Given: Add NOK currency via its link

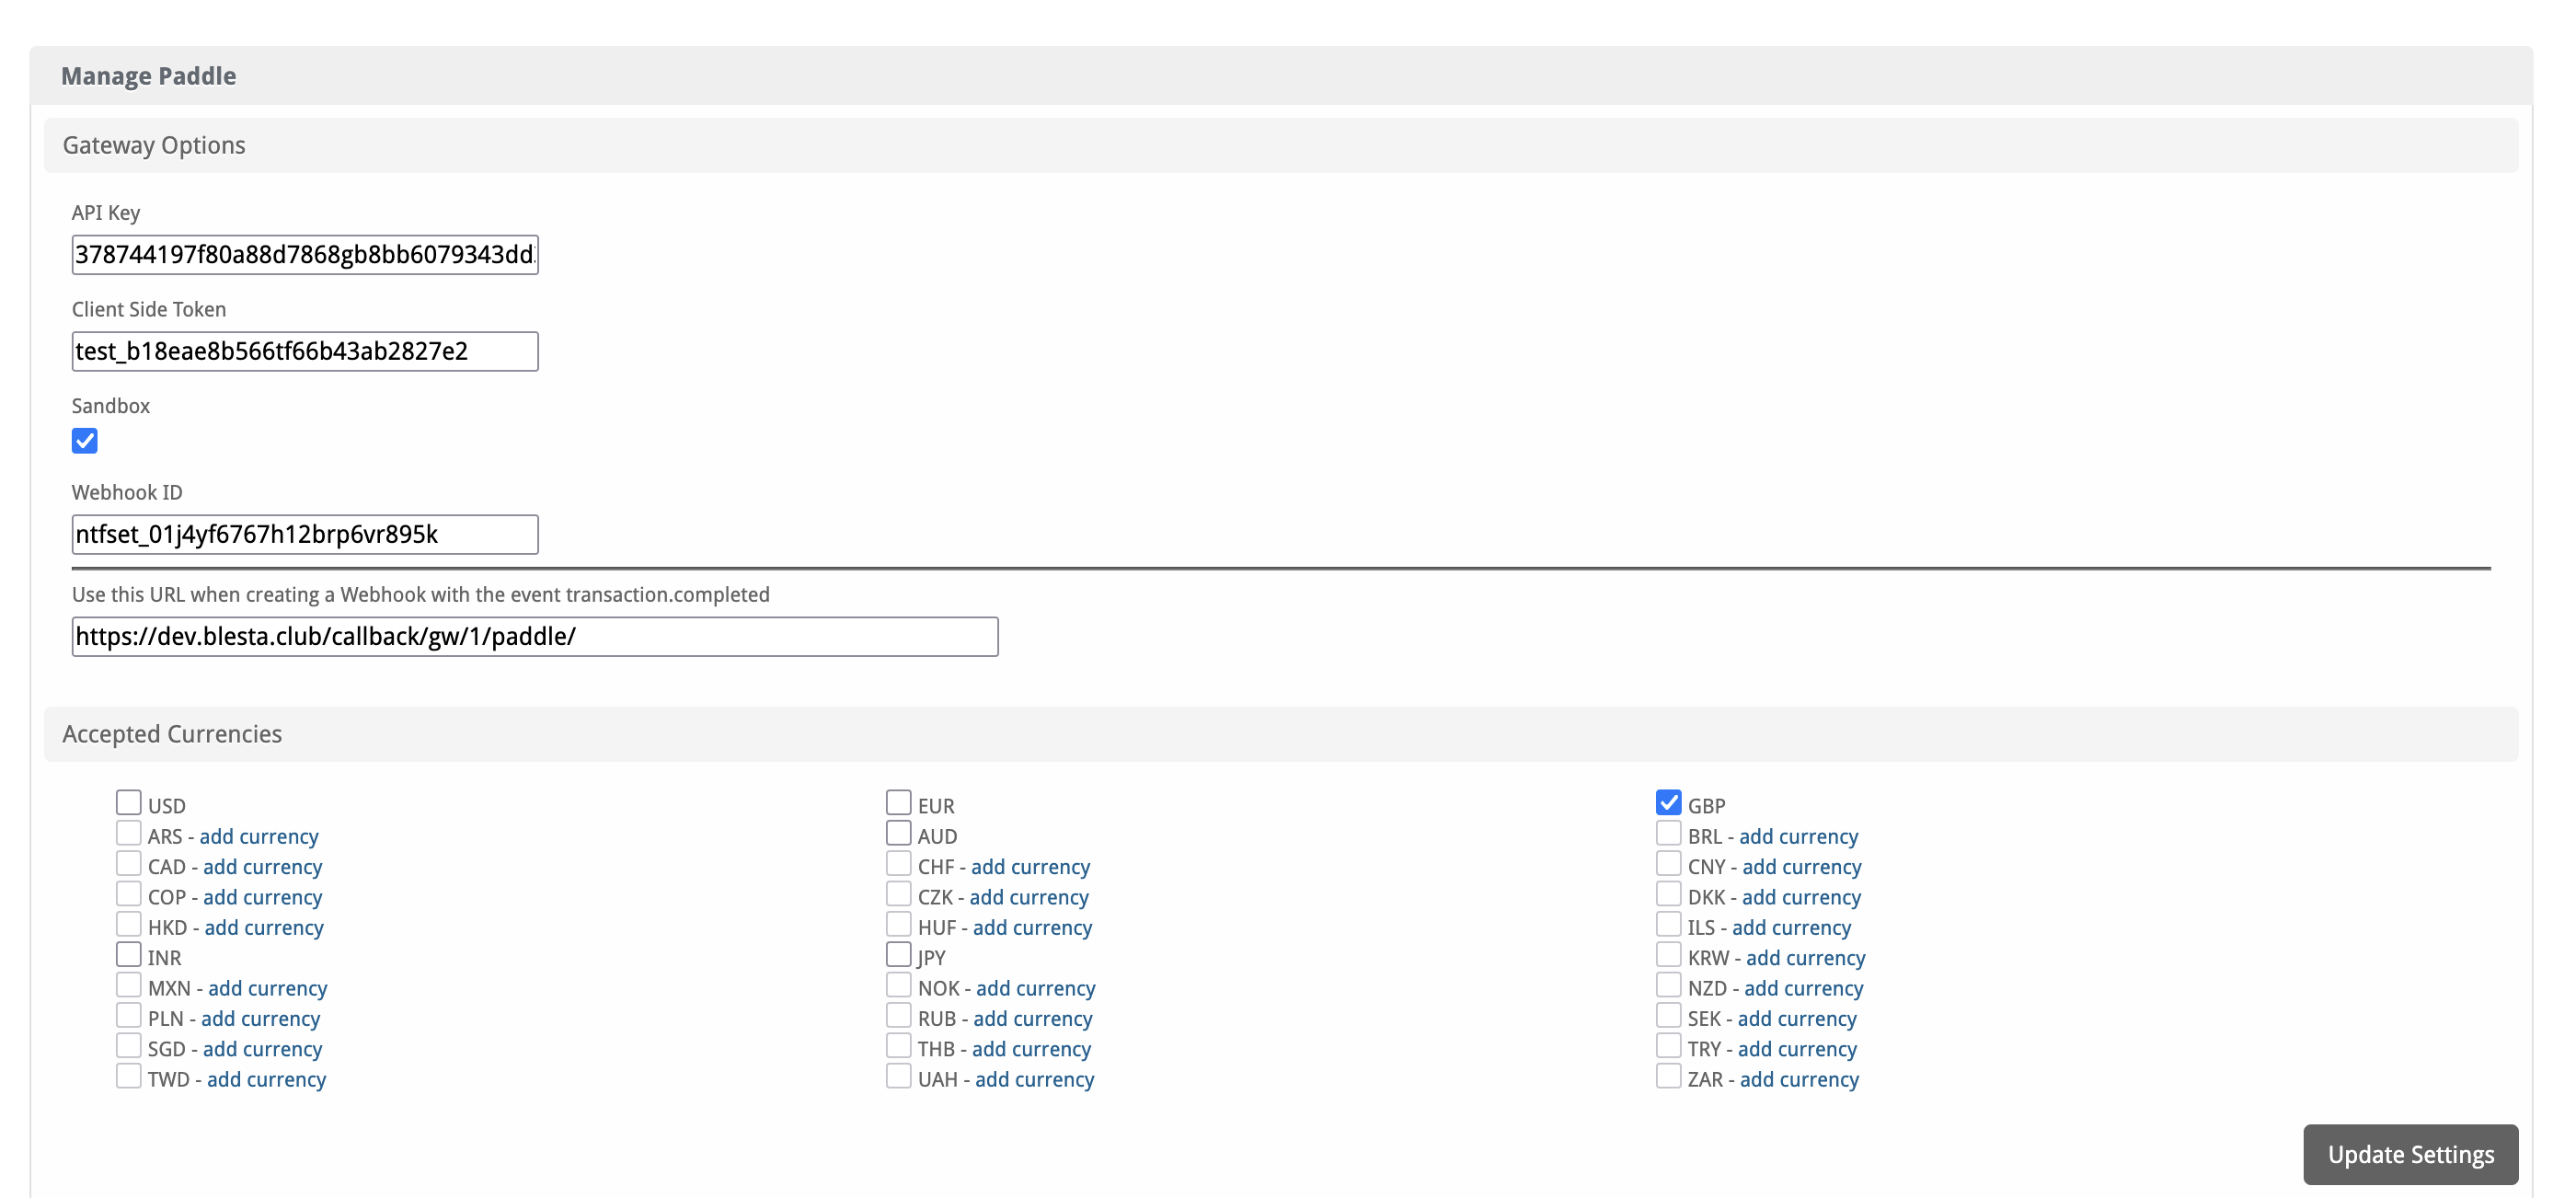Looking at the screenshot, I should pyautogui.click(x=1036, y=989).
